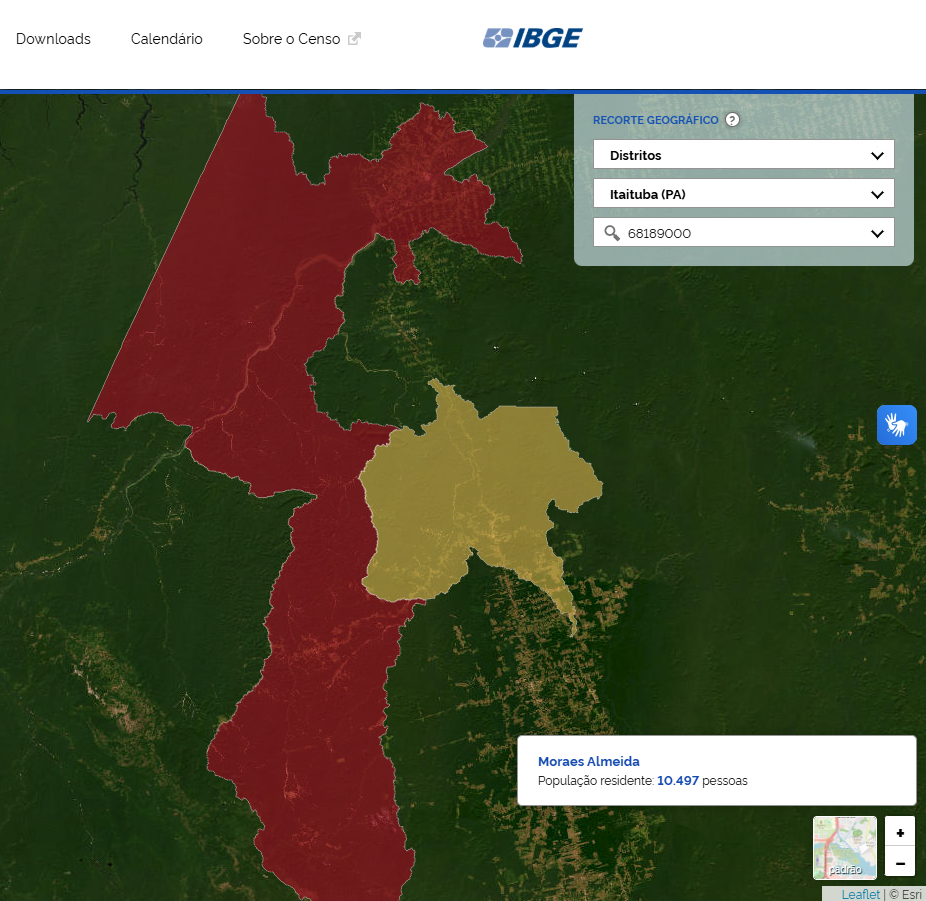
Task: Open the help icon beside Recorte Geográfico
Action: (732, 120)
